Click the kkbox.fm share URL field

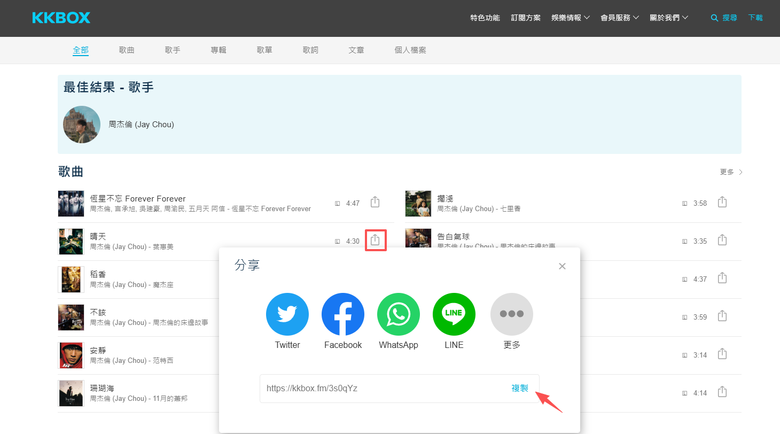pyautogui.click(x=399, y=388)
